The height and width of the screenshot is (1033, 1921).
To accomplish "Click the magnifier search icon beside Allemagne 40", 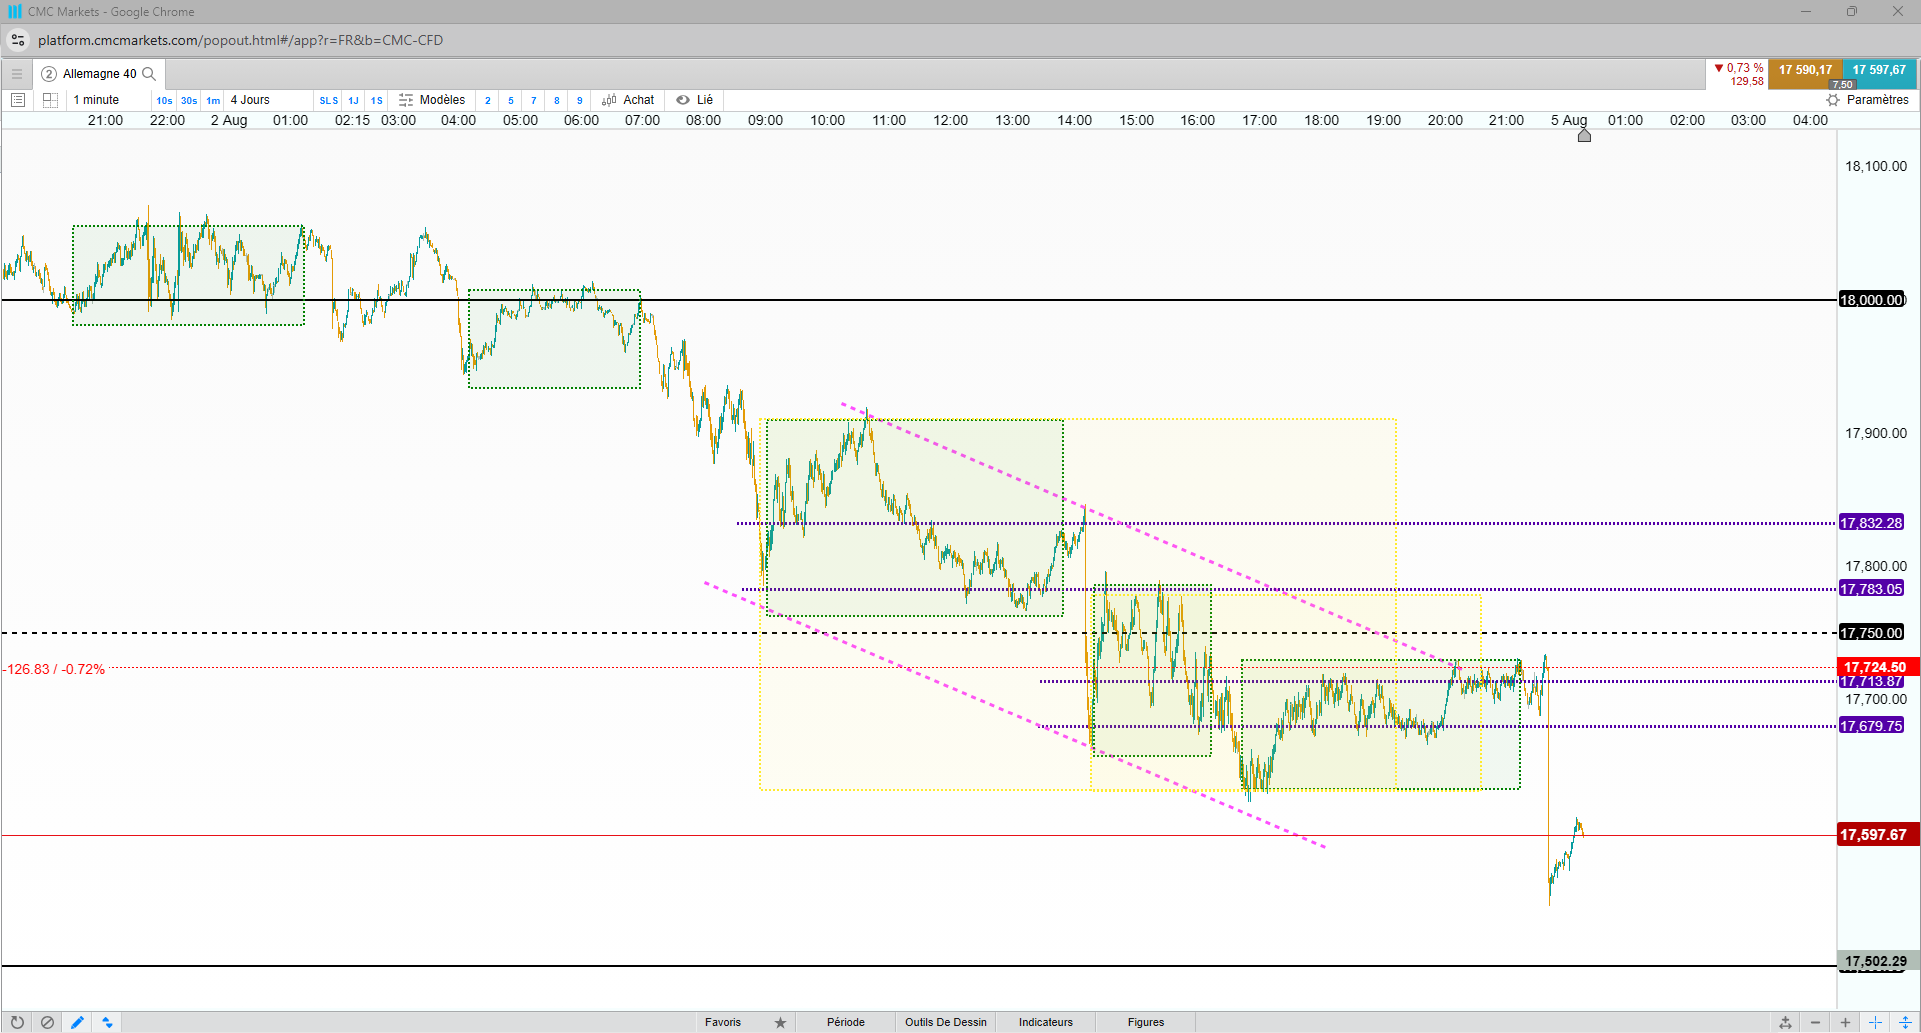I will 149,74.
